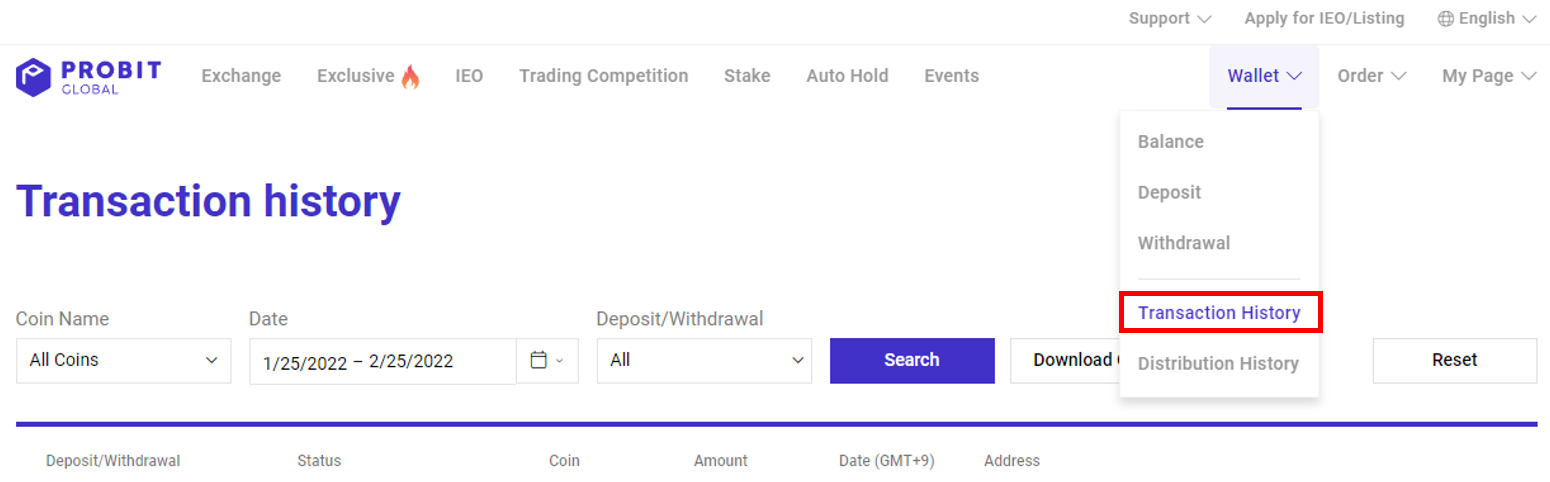Expand the My Page menu
The image size is (1550, 482).
coord(1489,76)
